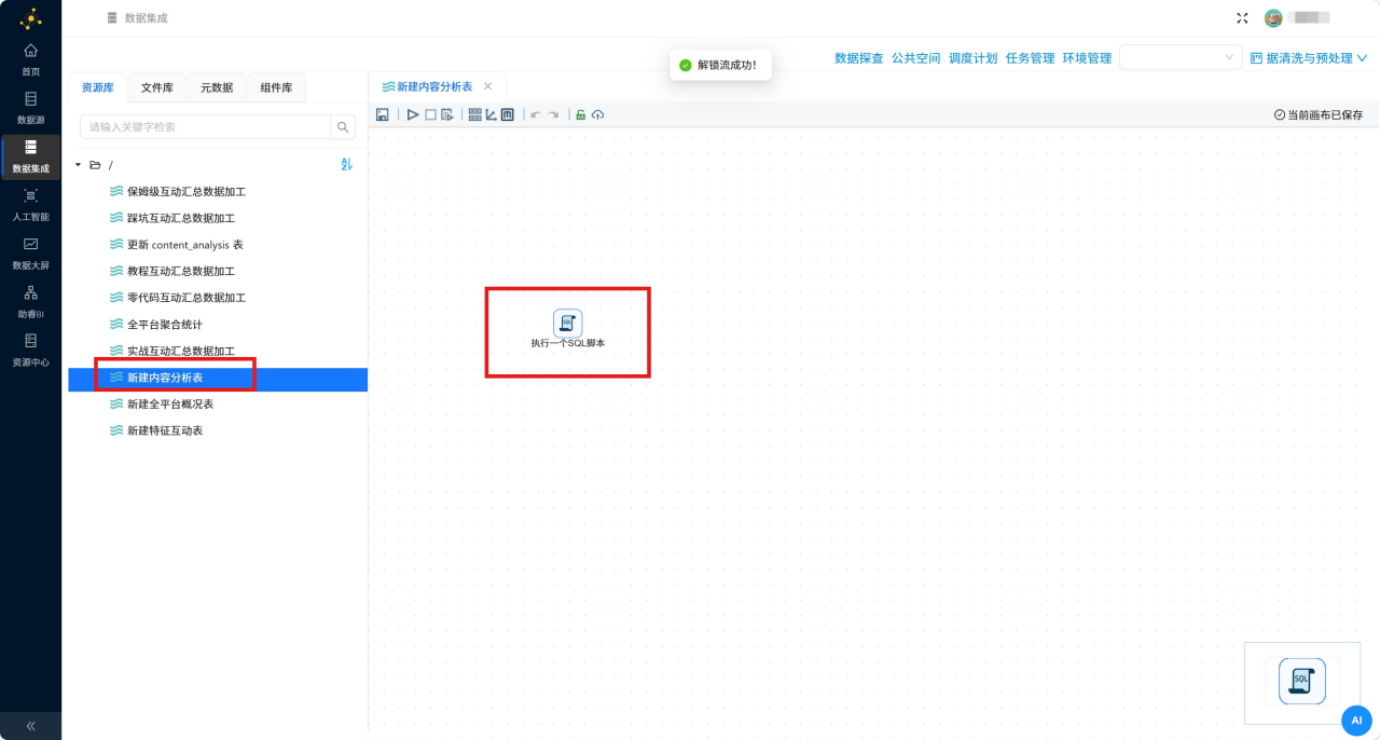This screenshot has width=1380, height=740.
Task: Click the undo arrow in the toolbar
Action: point(536,115)
